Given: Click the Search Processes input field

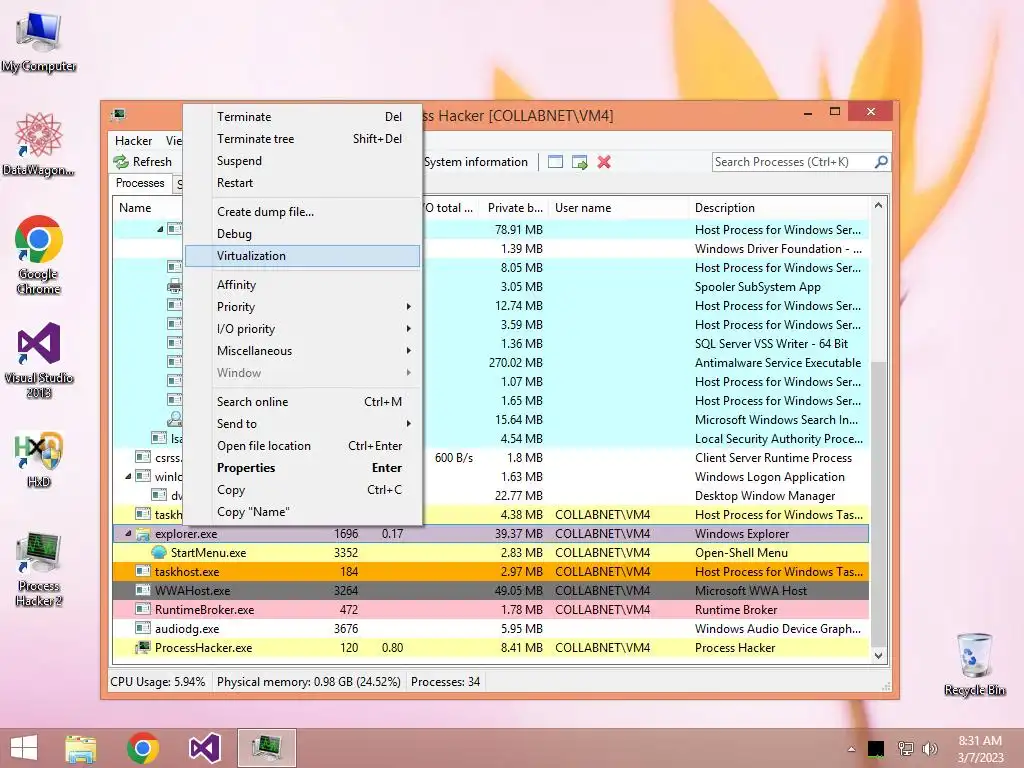Looking at the screenshot, I should 793,161.
